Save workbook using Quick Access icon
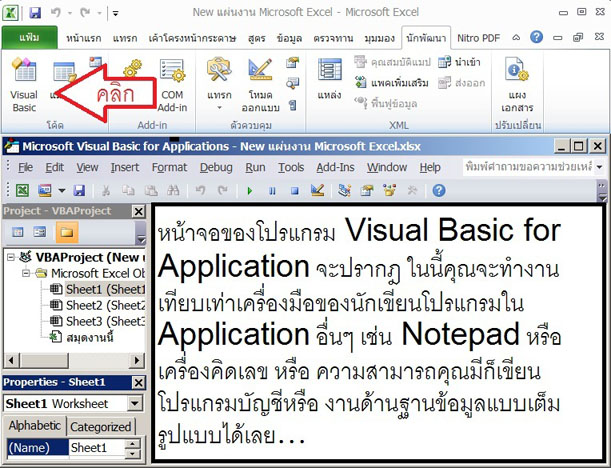Image resolution: width=611 pixels, height=468 pixels. (x=36, y=13)
